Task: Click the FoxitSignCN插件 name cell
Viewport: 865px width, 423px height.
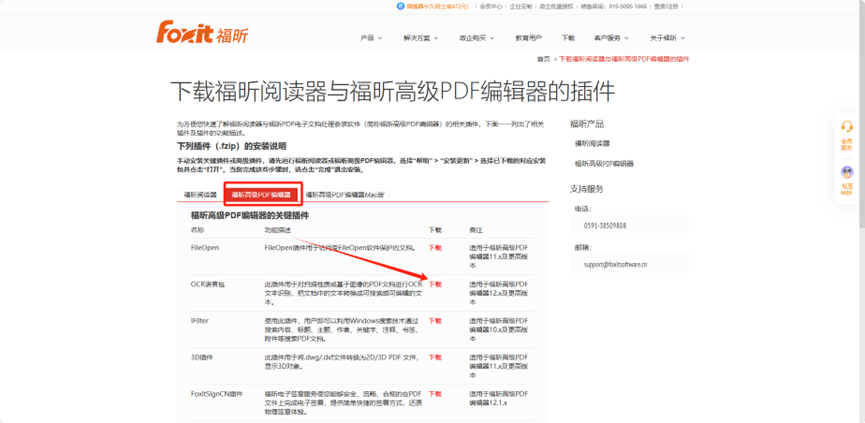Action: tap(217, 394)
